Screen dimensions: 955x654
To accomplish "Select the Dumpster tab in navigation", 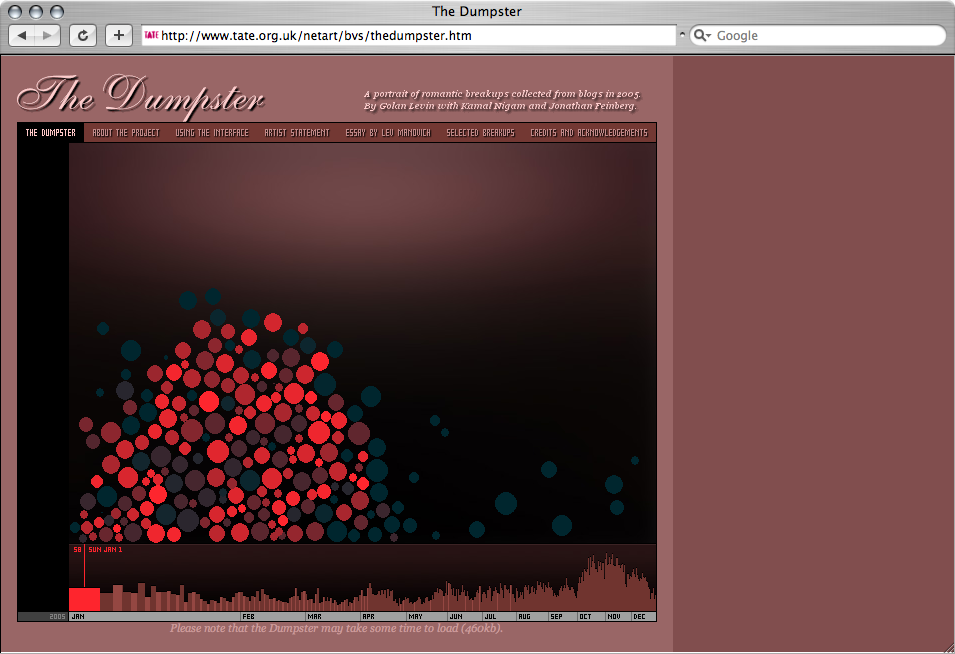I will 50,133.
